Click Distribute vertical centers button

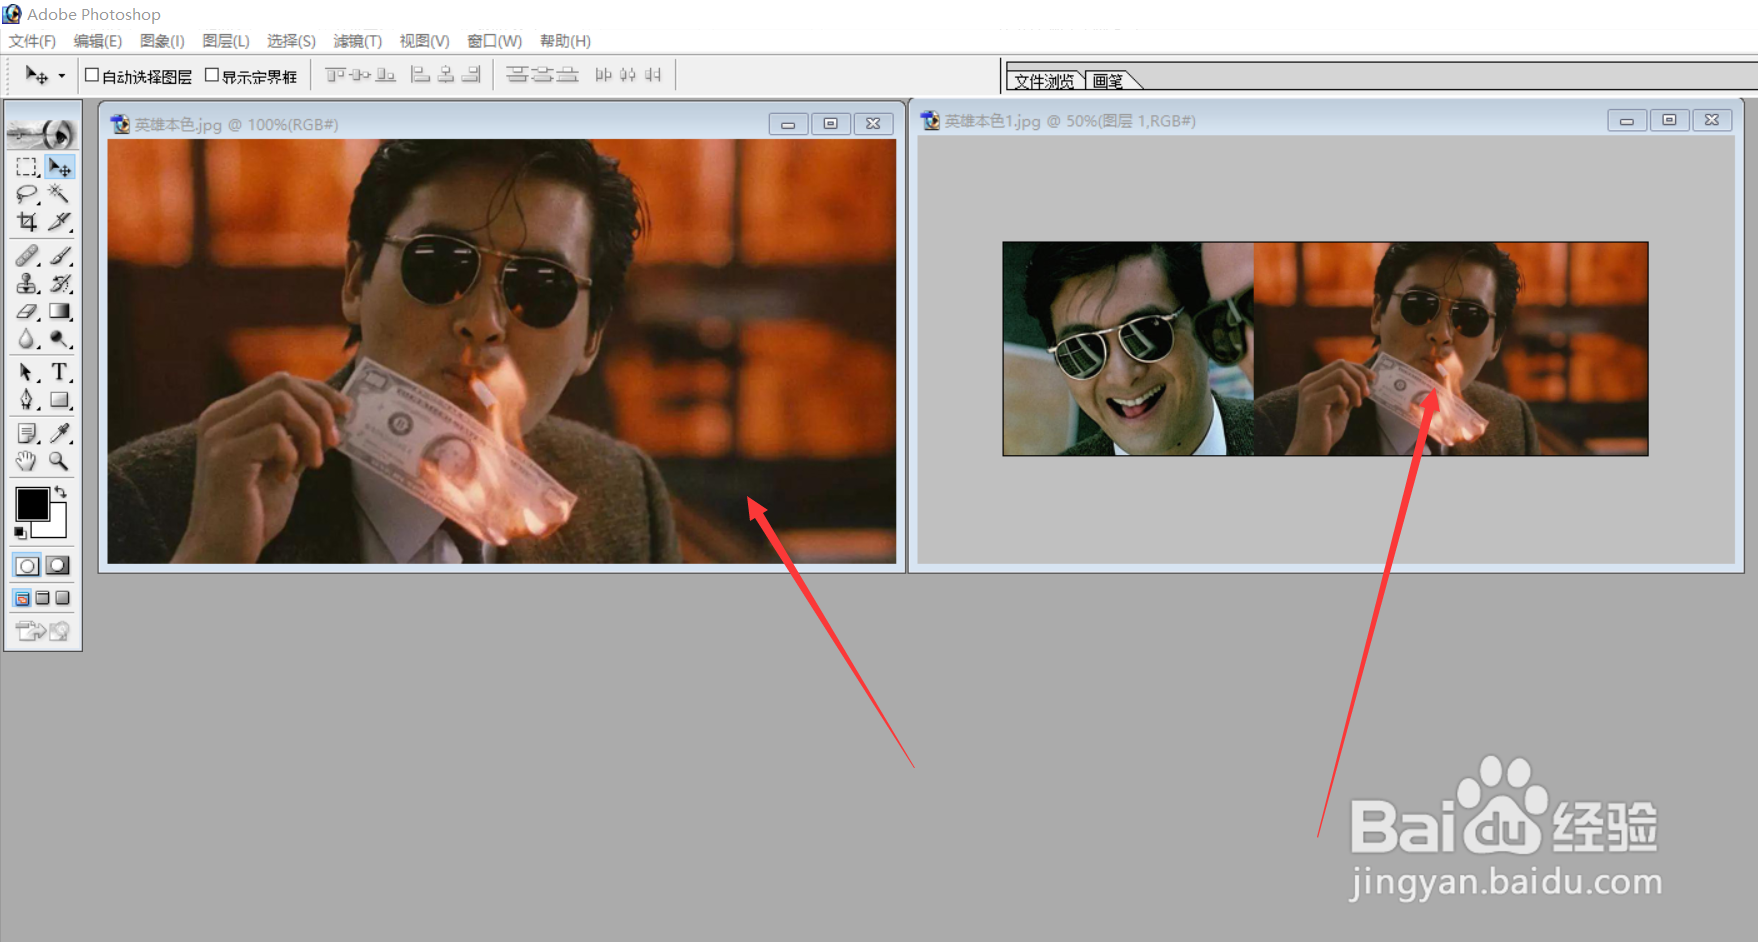click(542, 75)
